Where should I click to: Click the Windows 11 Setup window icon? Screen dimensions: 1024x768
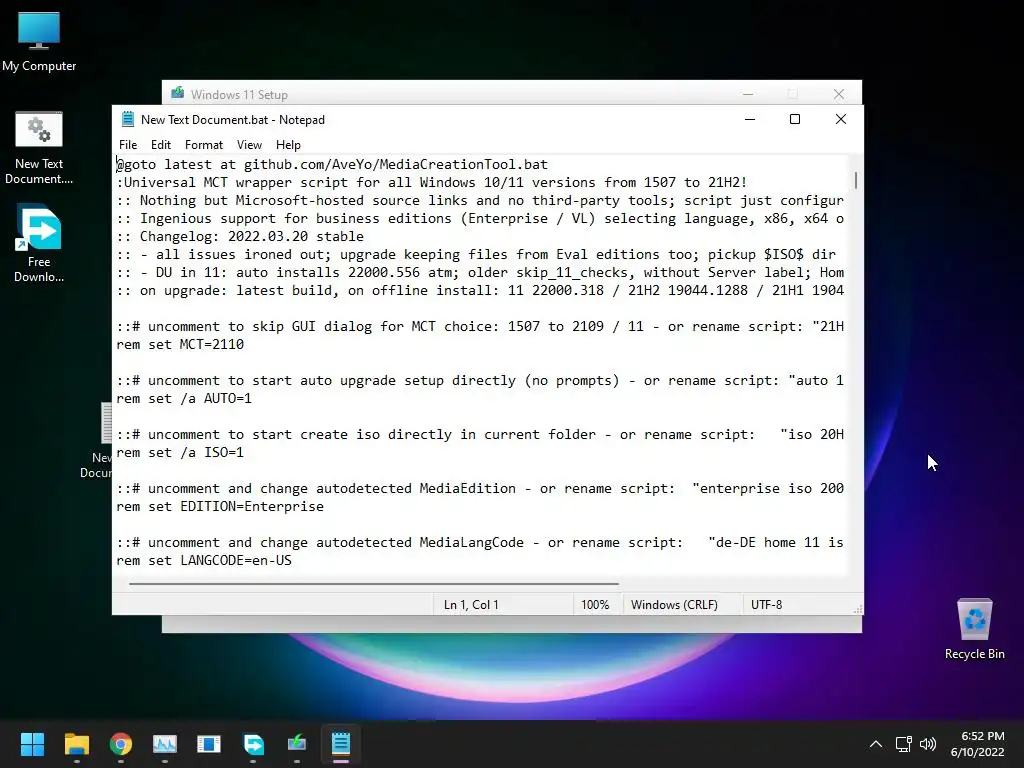tap(177, 93)
